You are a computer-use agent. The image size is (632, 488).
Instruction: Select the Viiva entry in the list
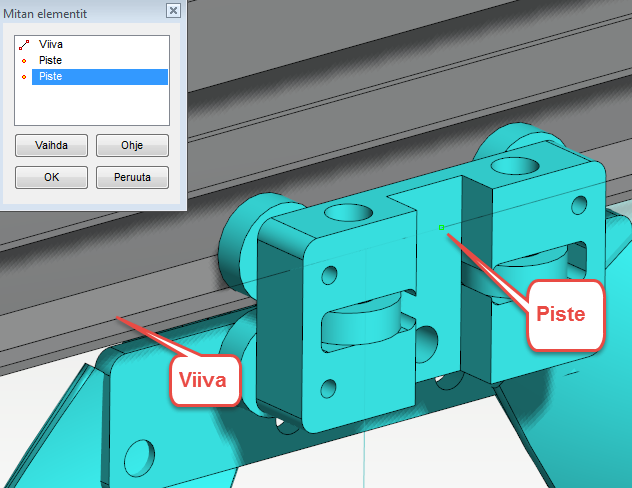52,45
